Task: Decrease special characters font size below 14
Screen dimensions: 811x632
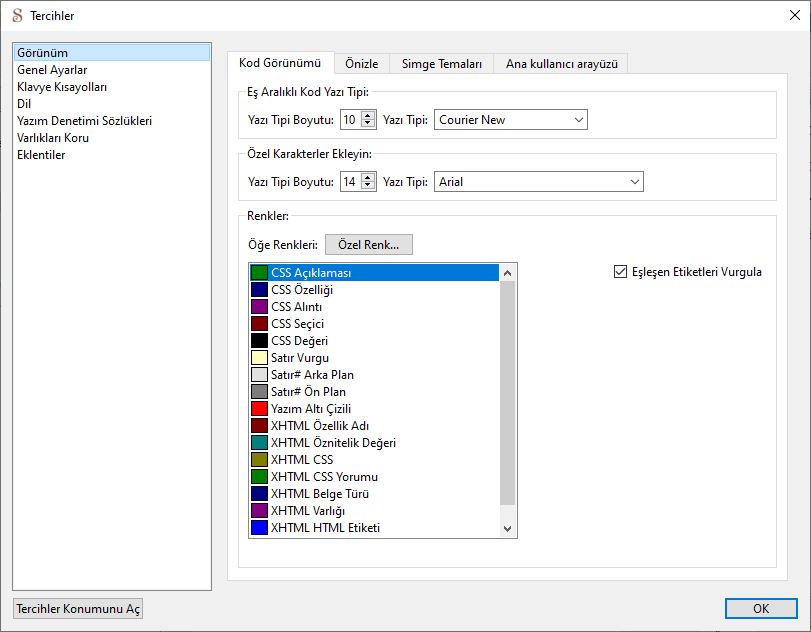Action: pos(368,186)
